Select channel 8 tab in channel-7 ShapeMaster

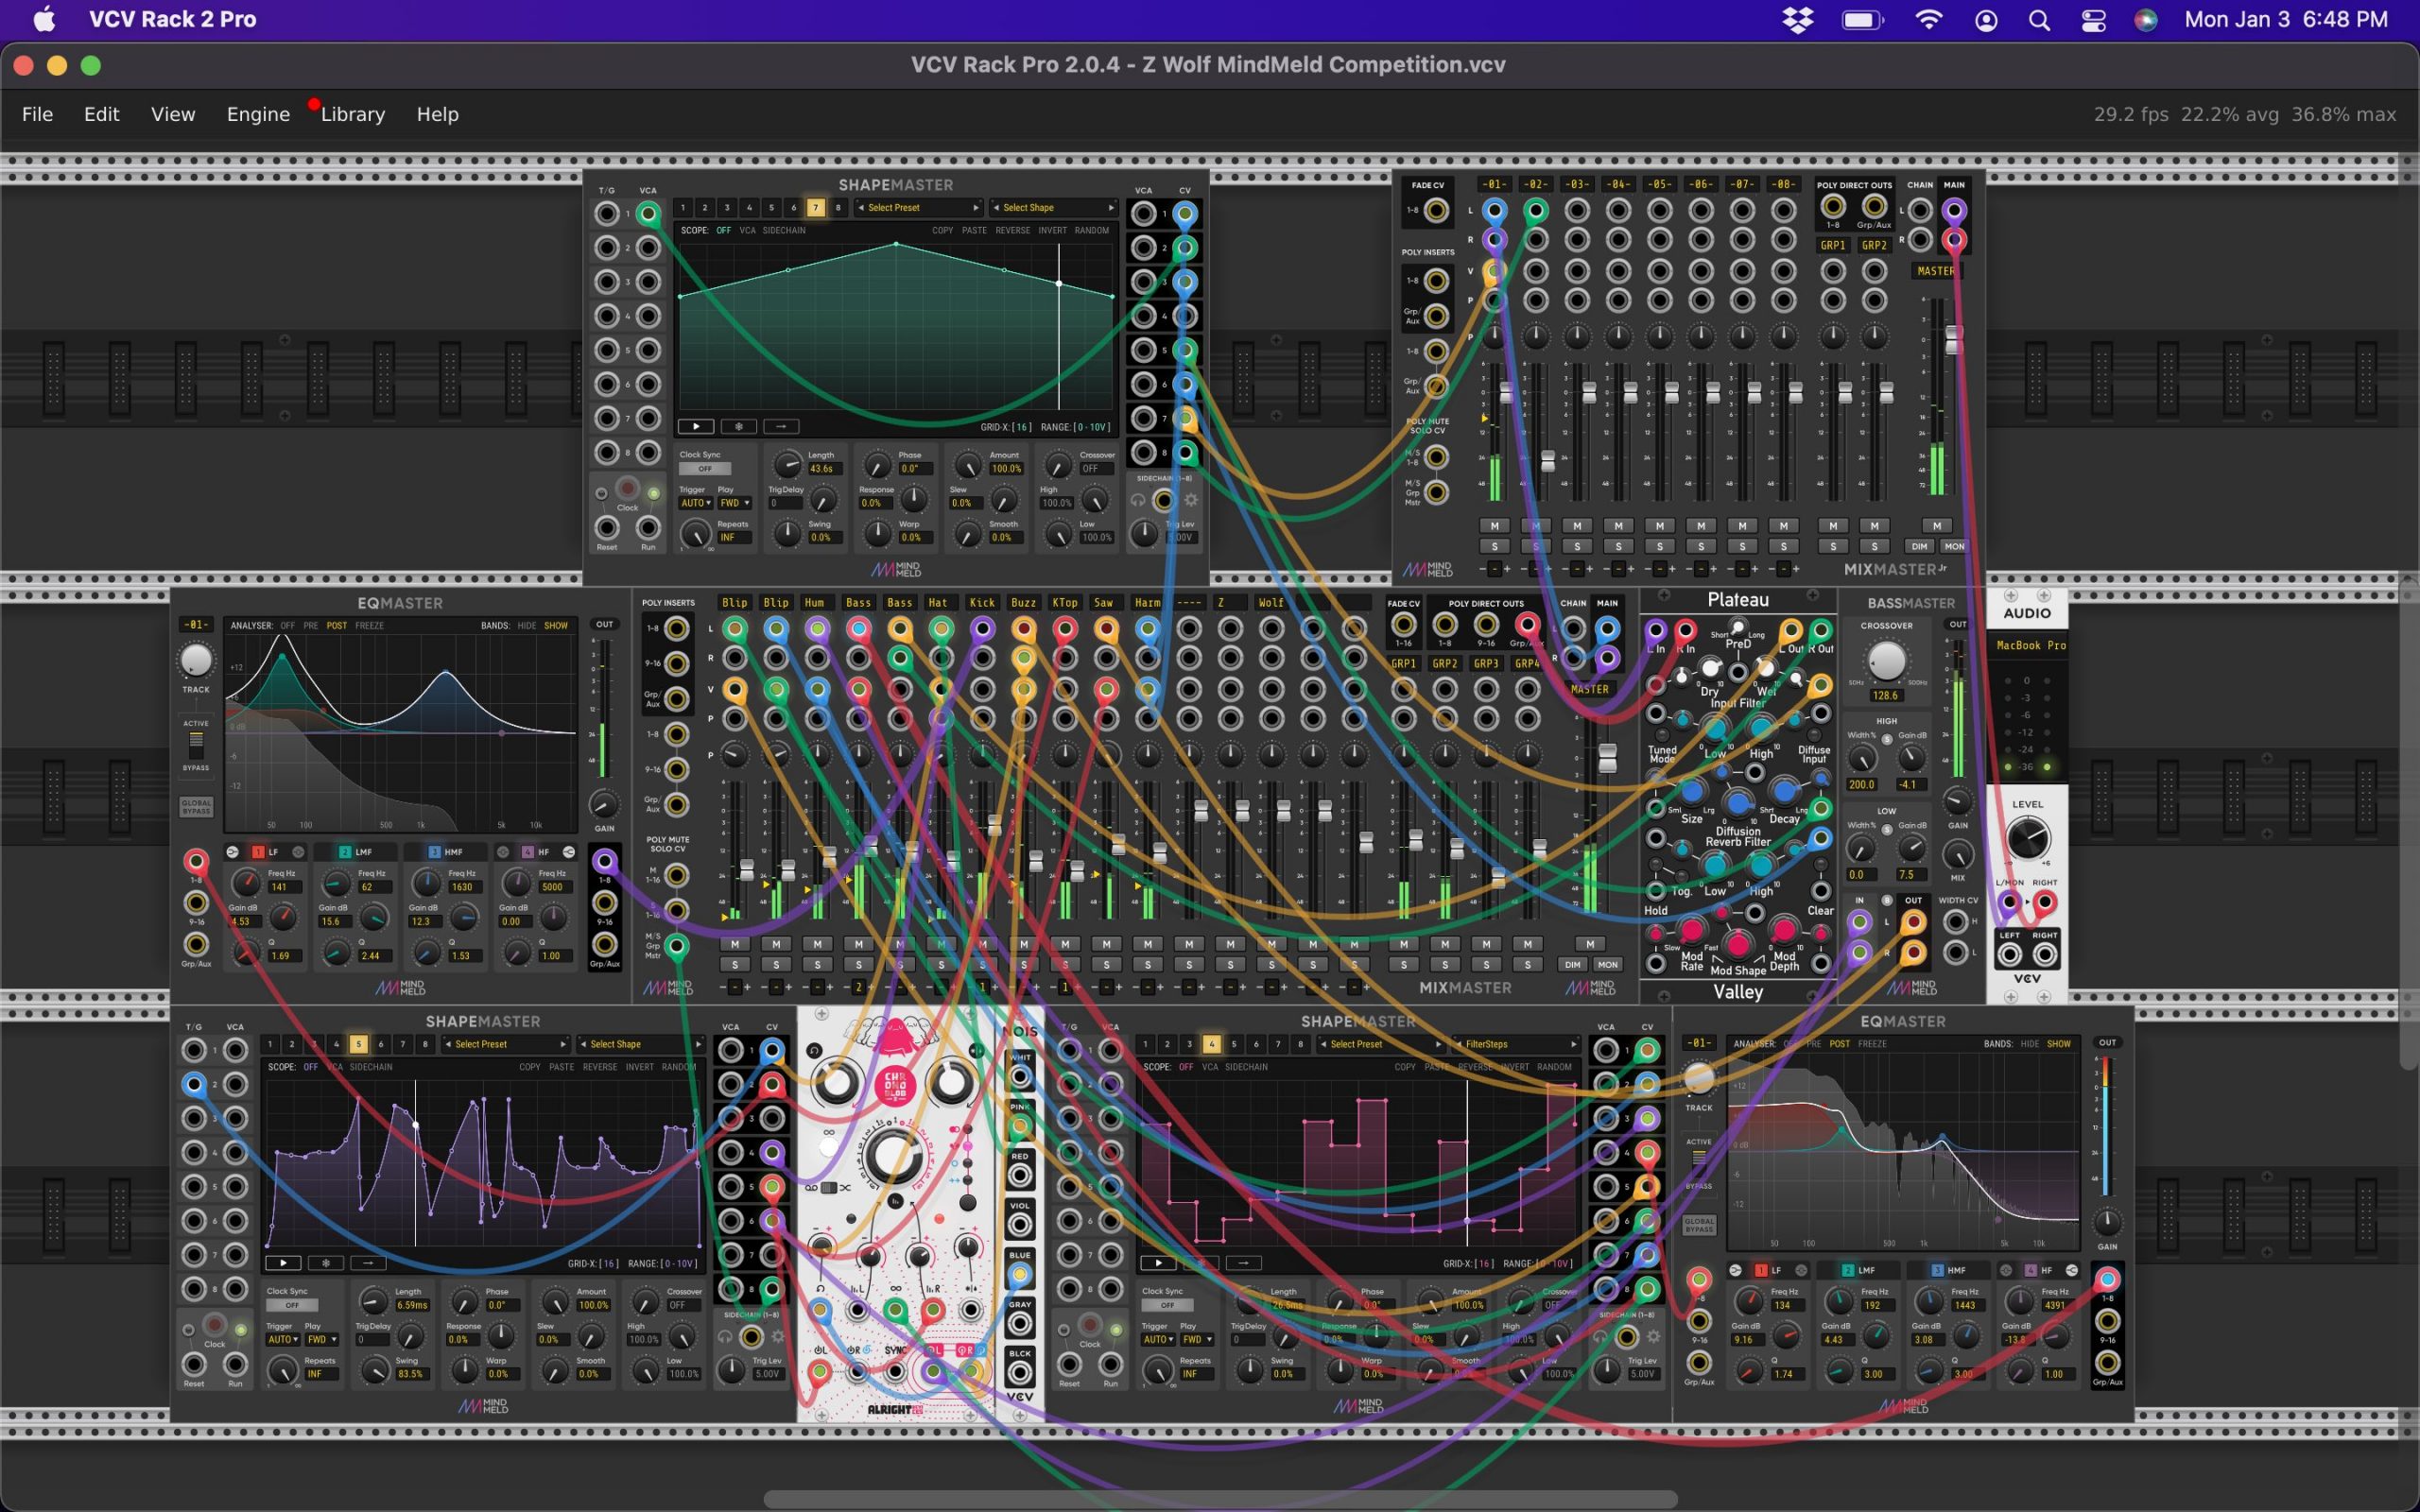(x=838, y=208)
